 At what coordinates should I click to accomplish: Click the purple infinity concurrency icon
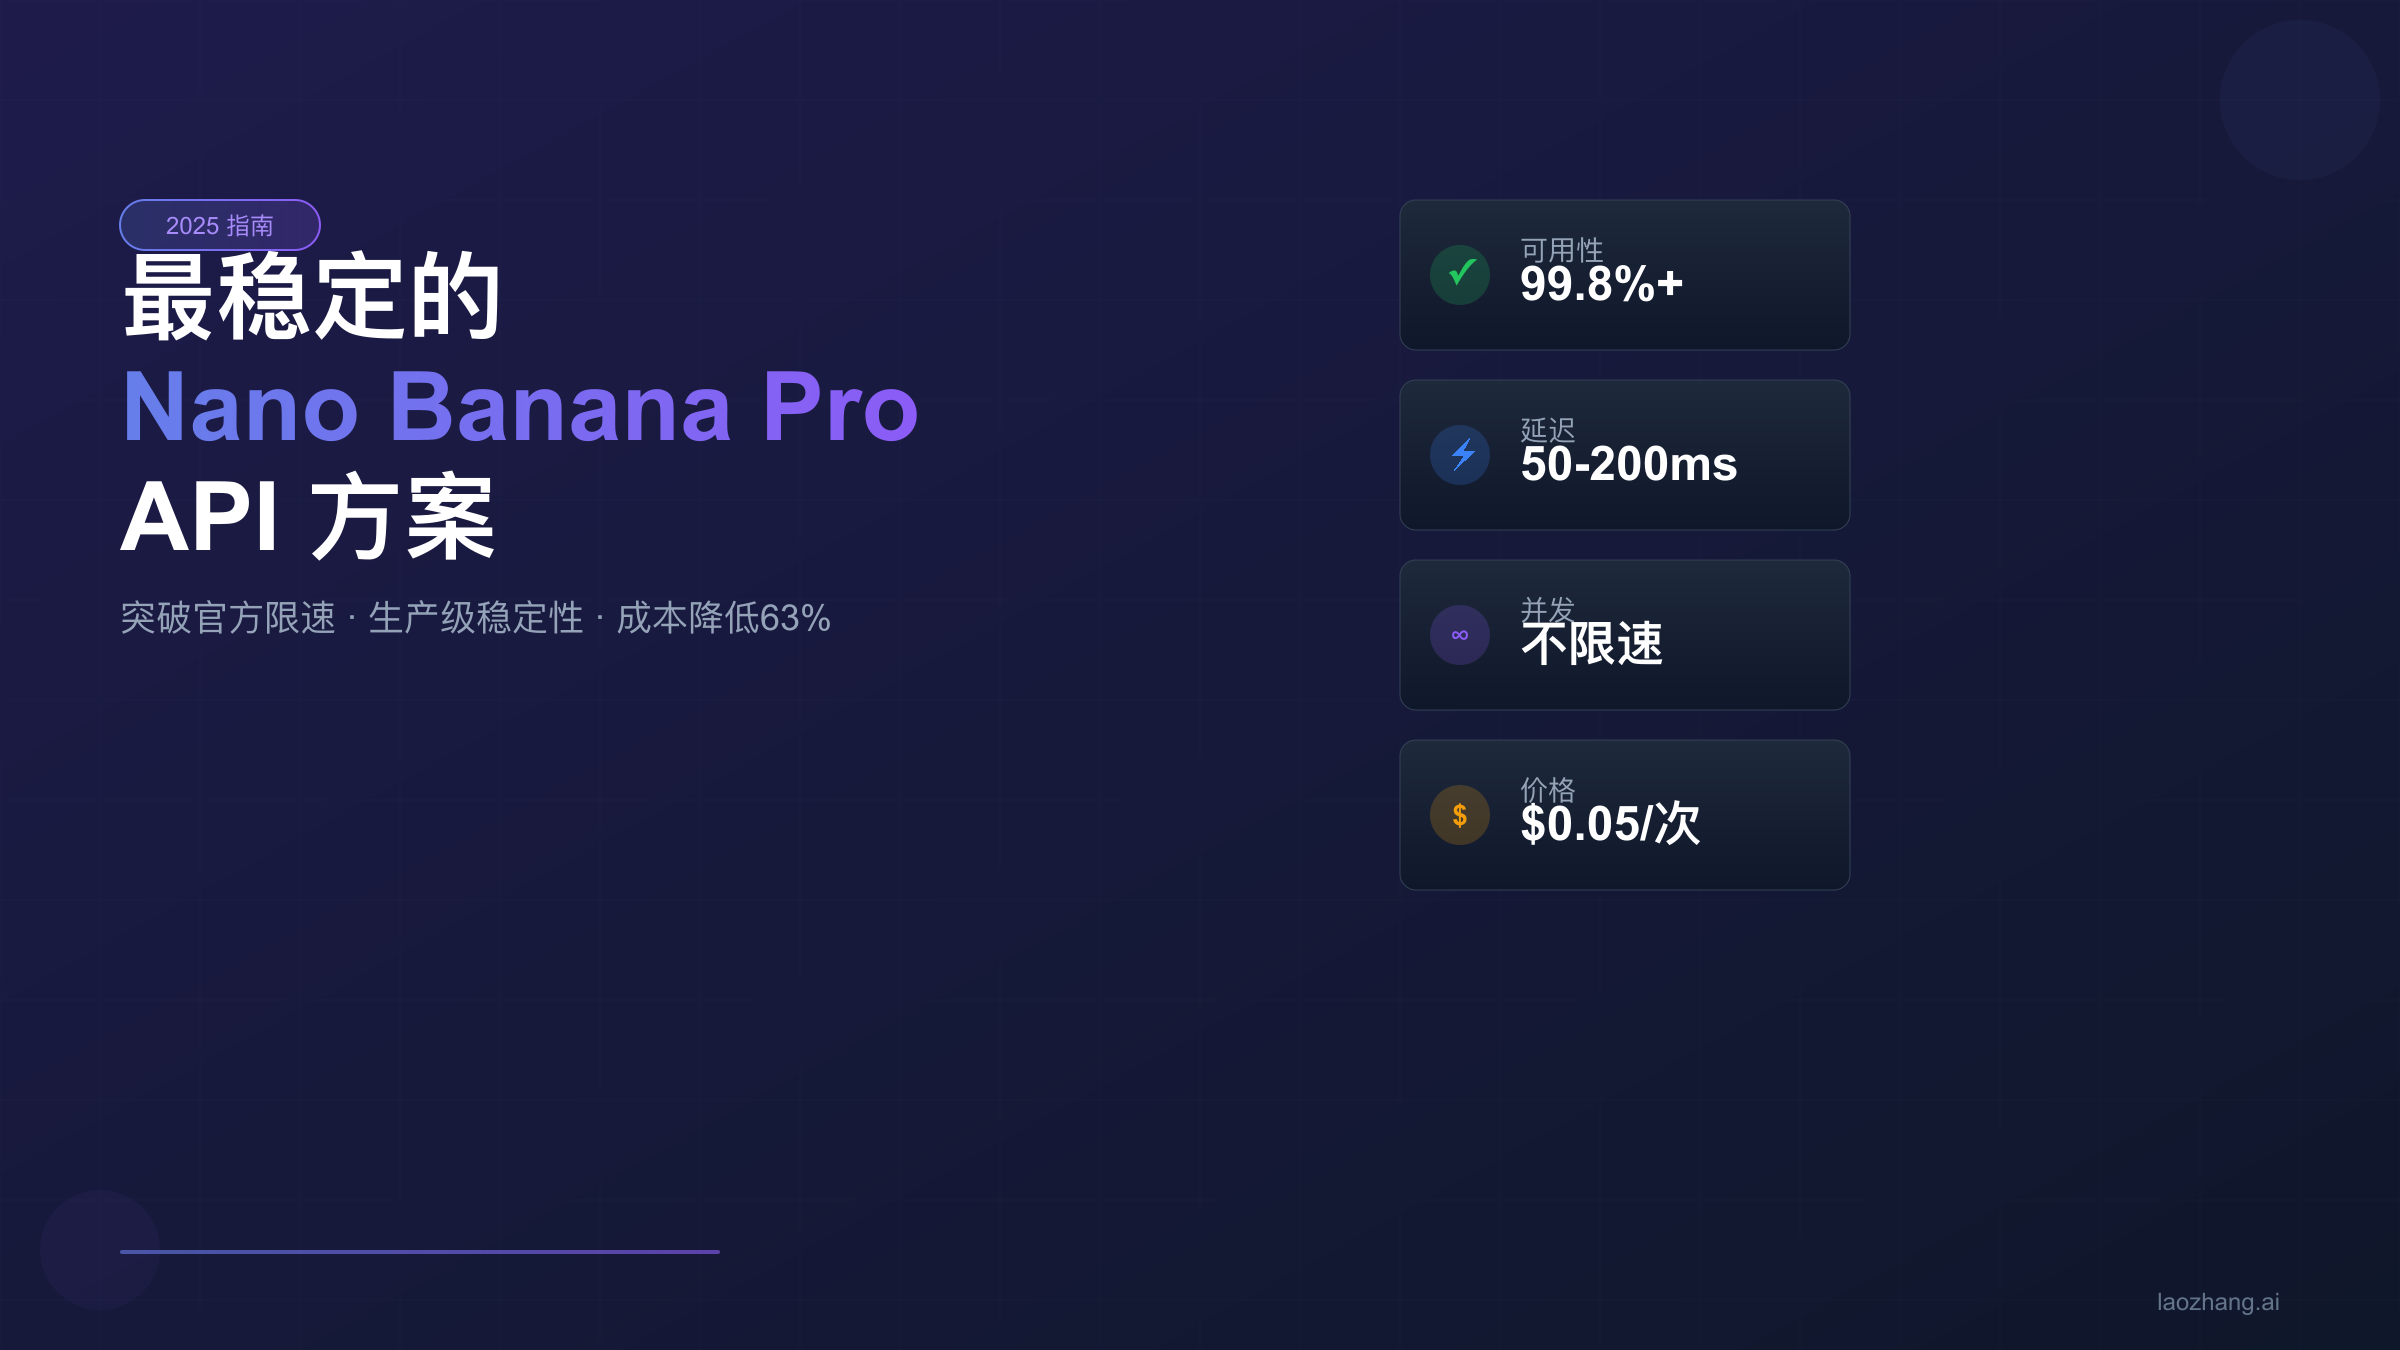[x=1460, y=635]
